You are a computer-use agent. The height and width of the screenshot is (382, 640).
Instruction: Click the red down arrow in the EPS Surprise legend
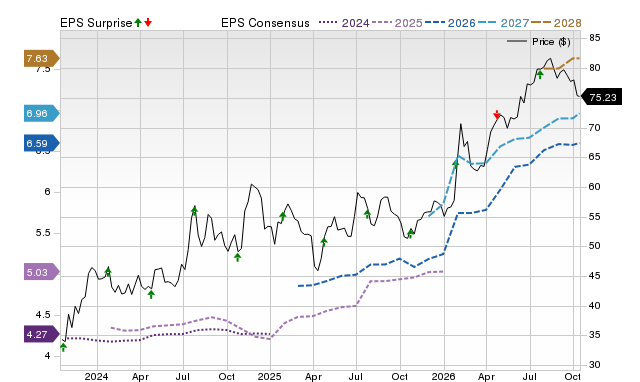(x=148, y=22)
